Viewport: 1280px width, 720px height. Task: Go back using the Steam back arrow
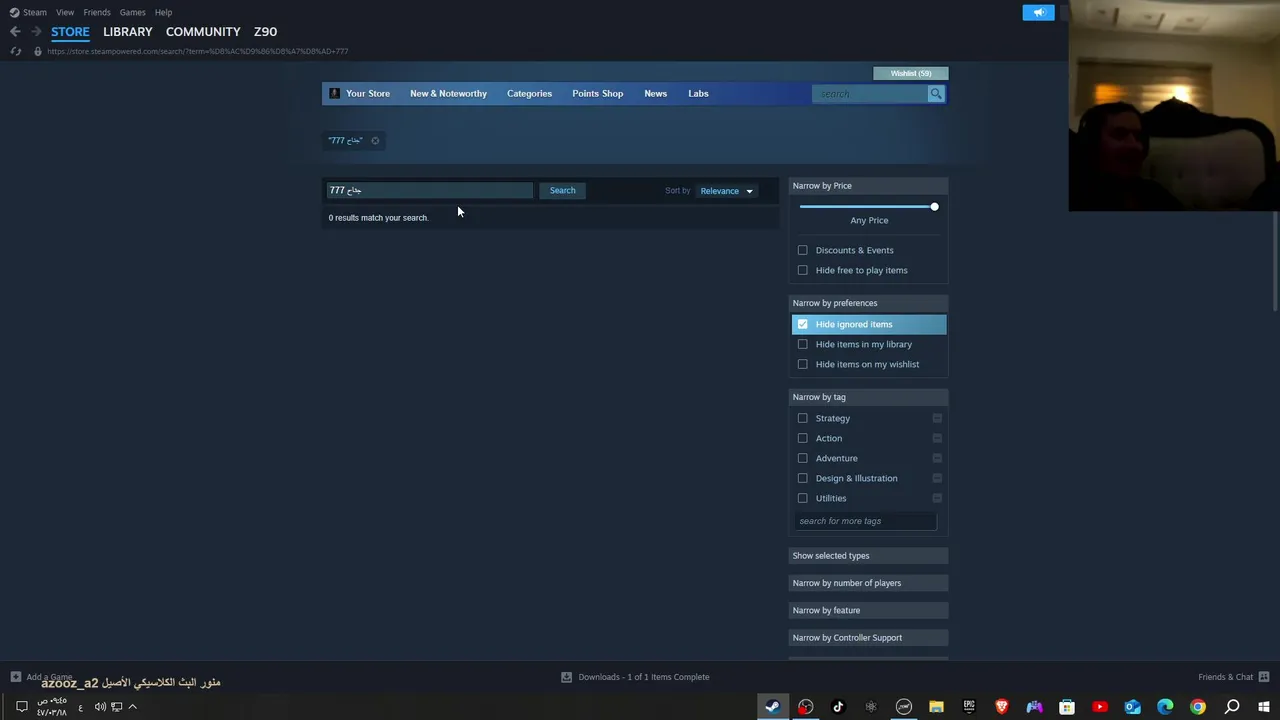15,32
